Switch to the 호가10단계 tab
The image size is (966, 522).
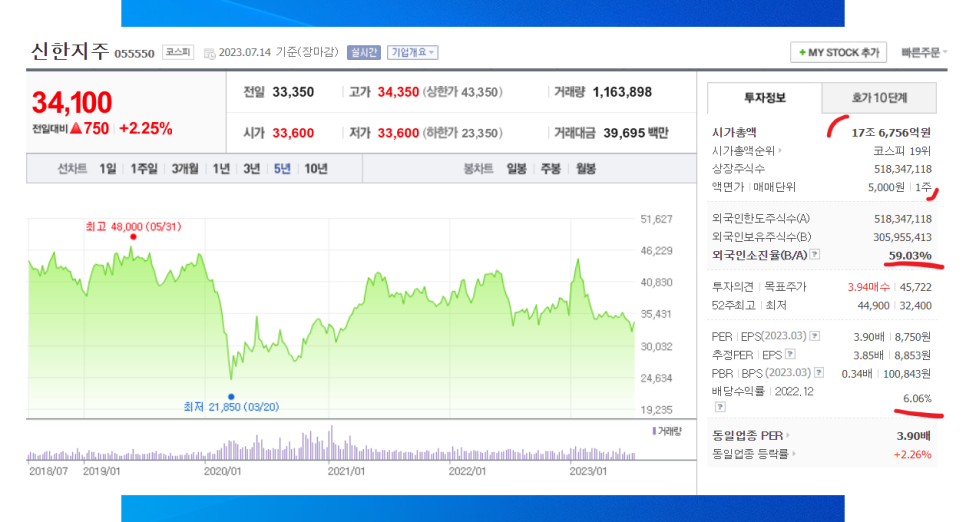coord(879,97)
